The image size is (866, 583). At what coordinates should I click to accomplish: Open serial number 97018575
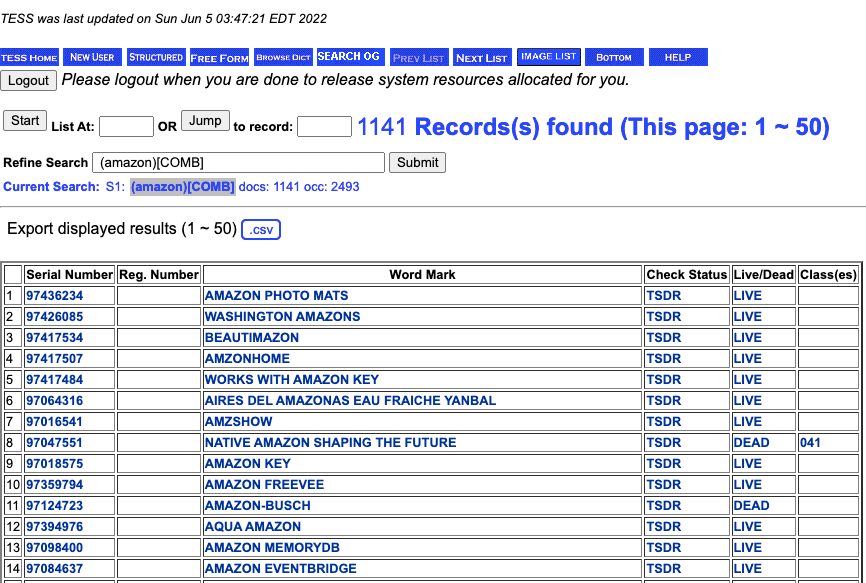54,463
